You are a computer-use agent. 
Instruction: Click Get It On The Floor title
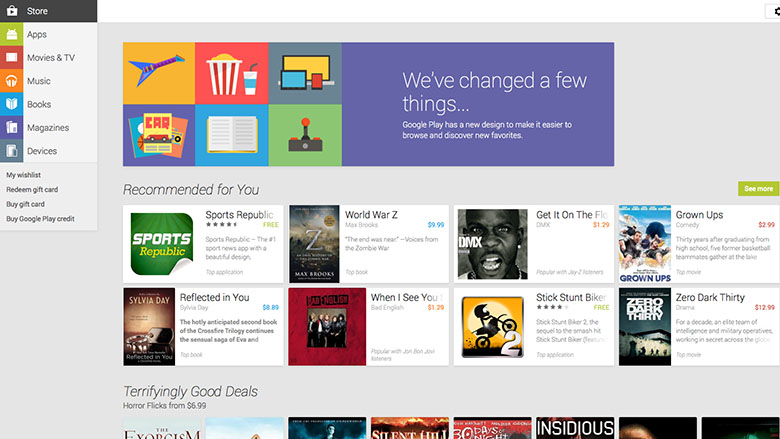point(572,215)
